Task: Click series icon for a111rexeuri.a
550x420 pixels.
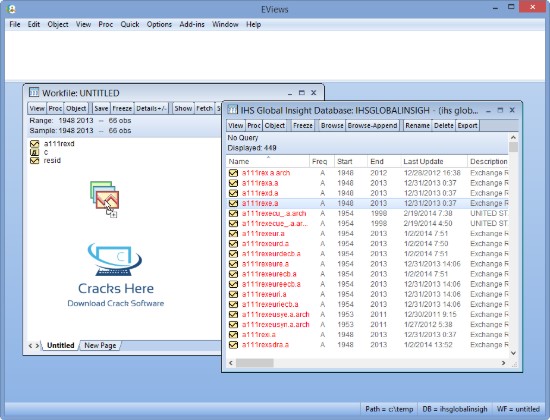Action: click(x=233, y=294)
